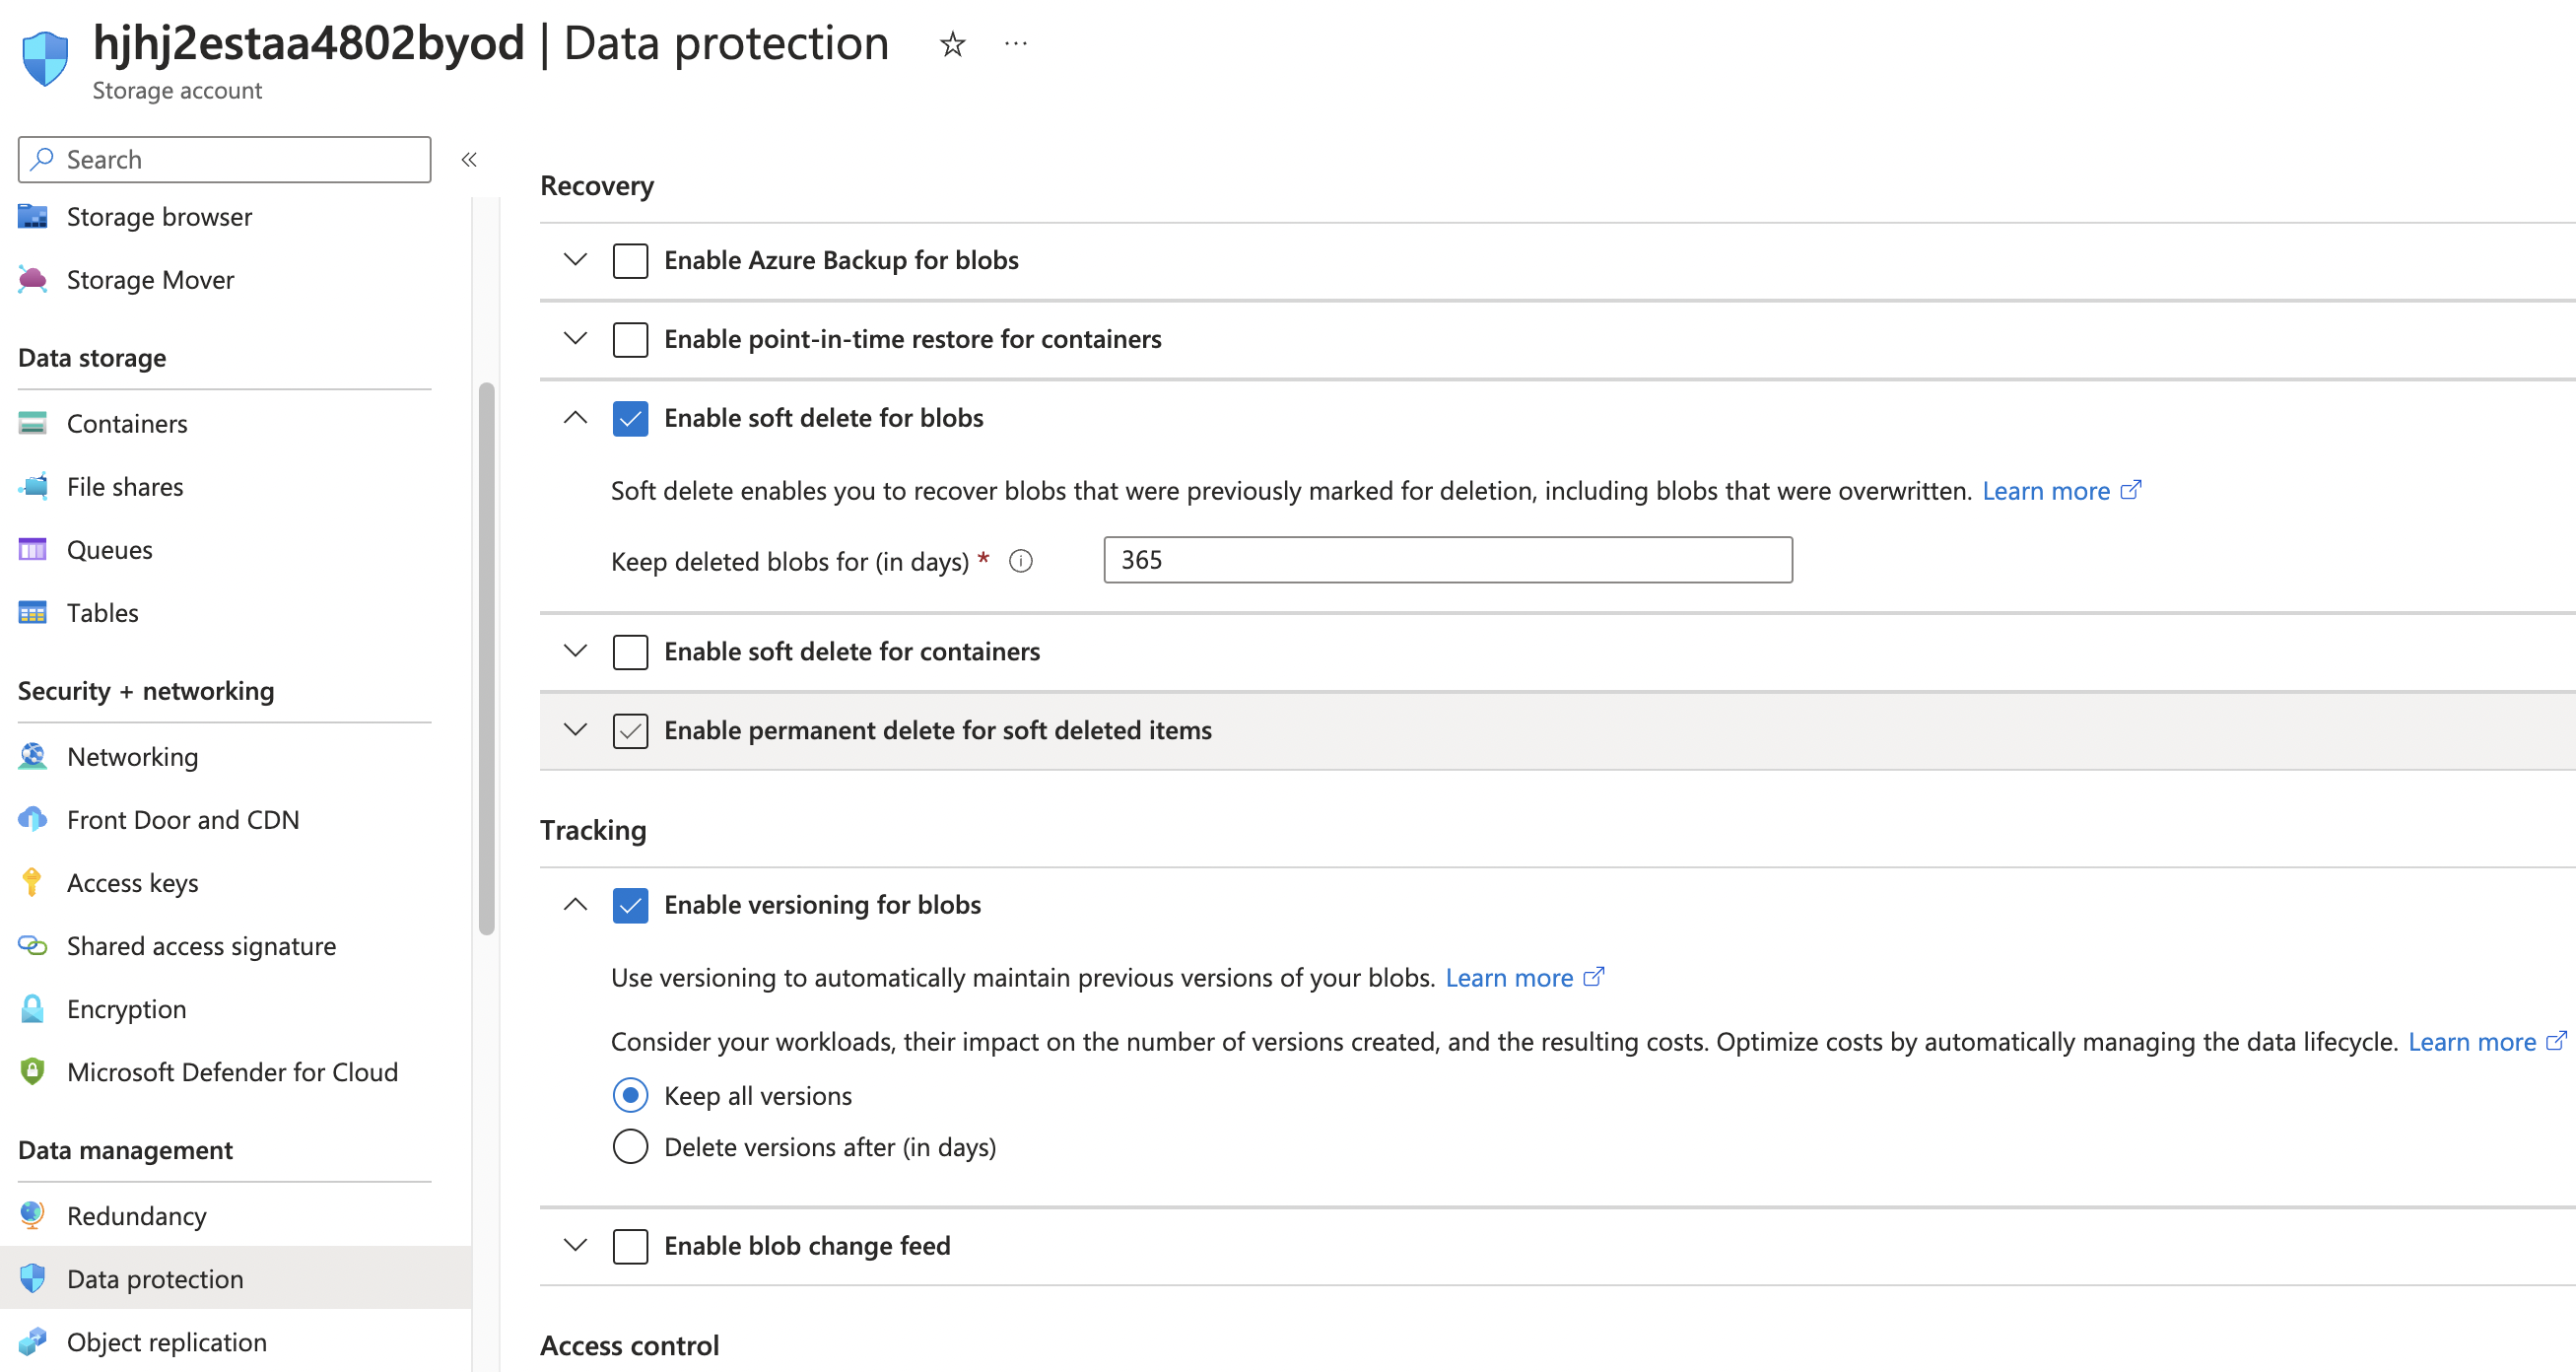Open Networking settings
This screenshot has width=2576, height=1372.
[x=133, y=757]
